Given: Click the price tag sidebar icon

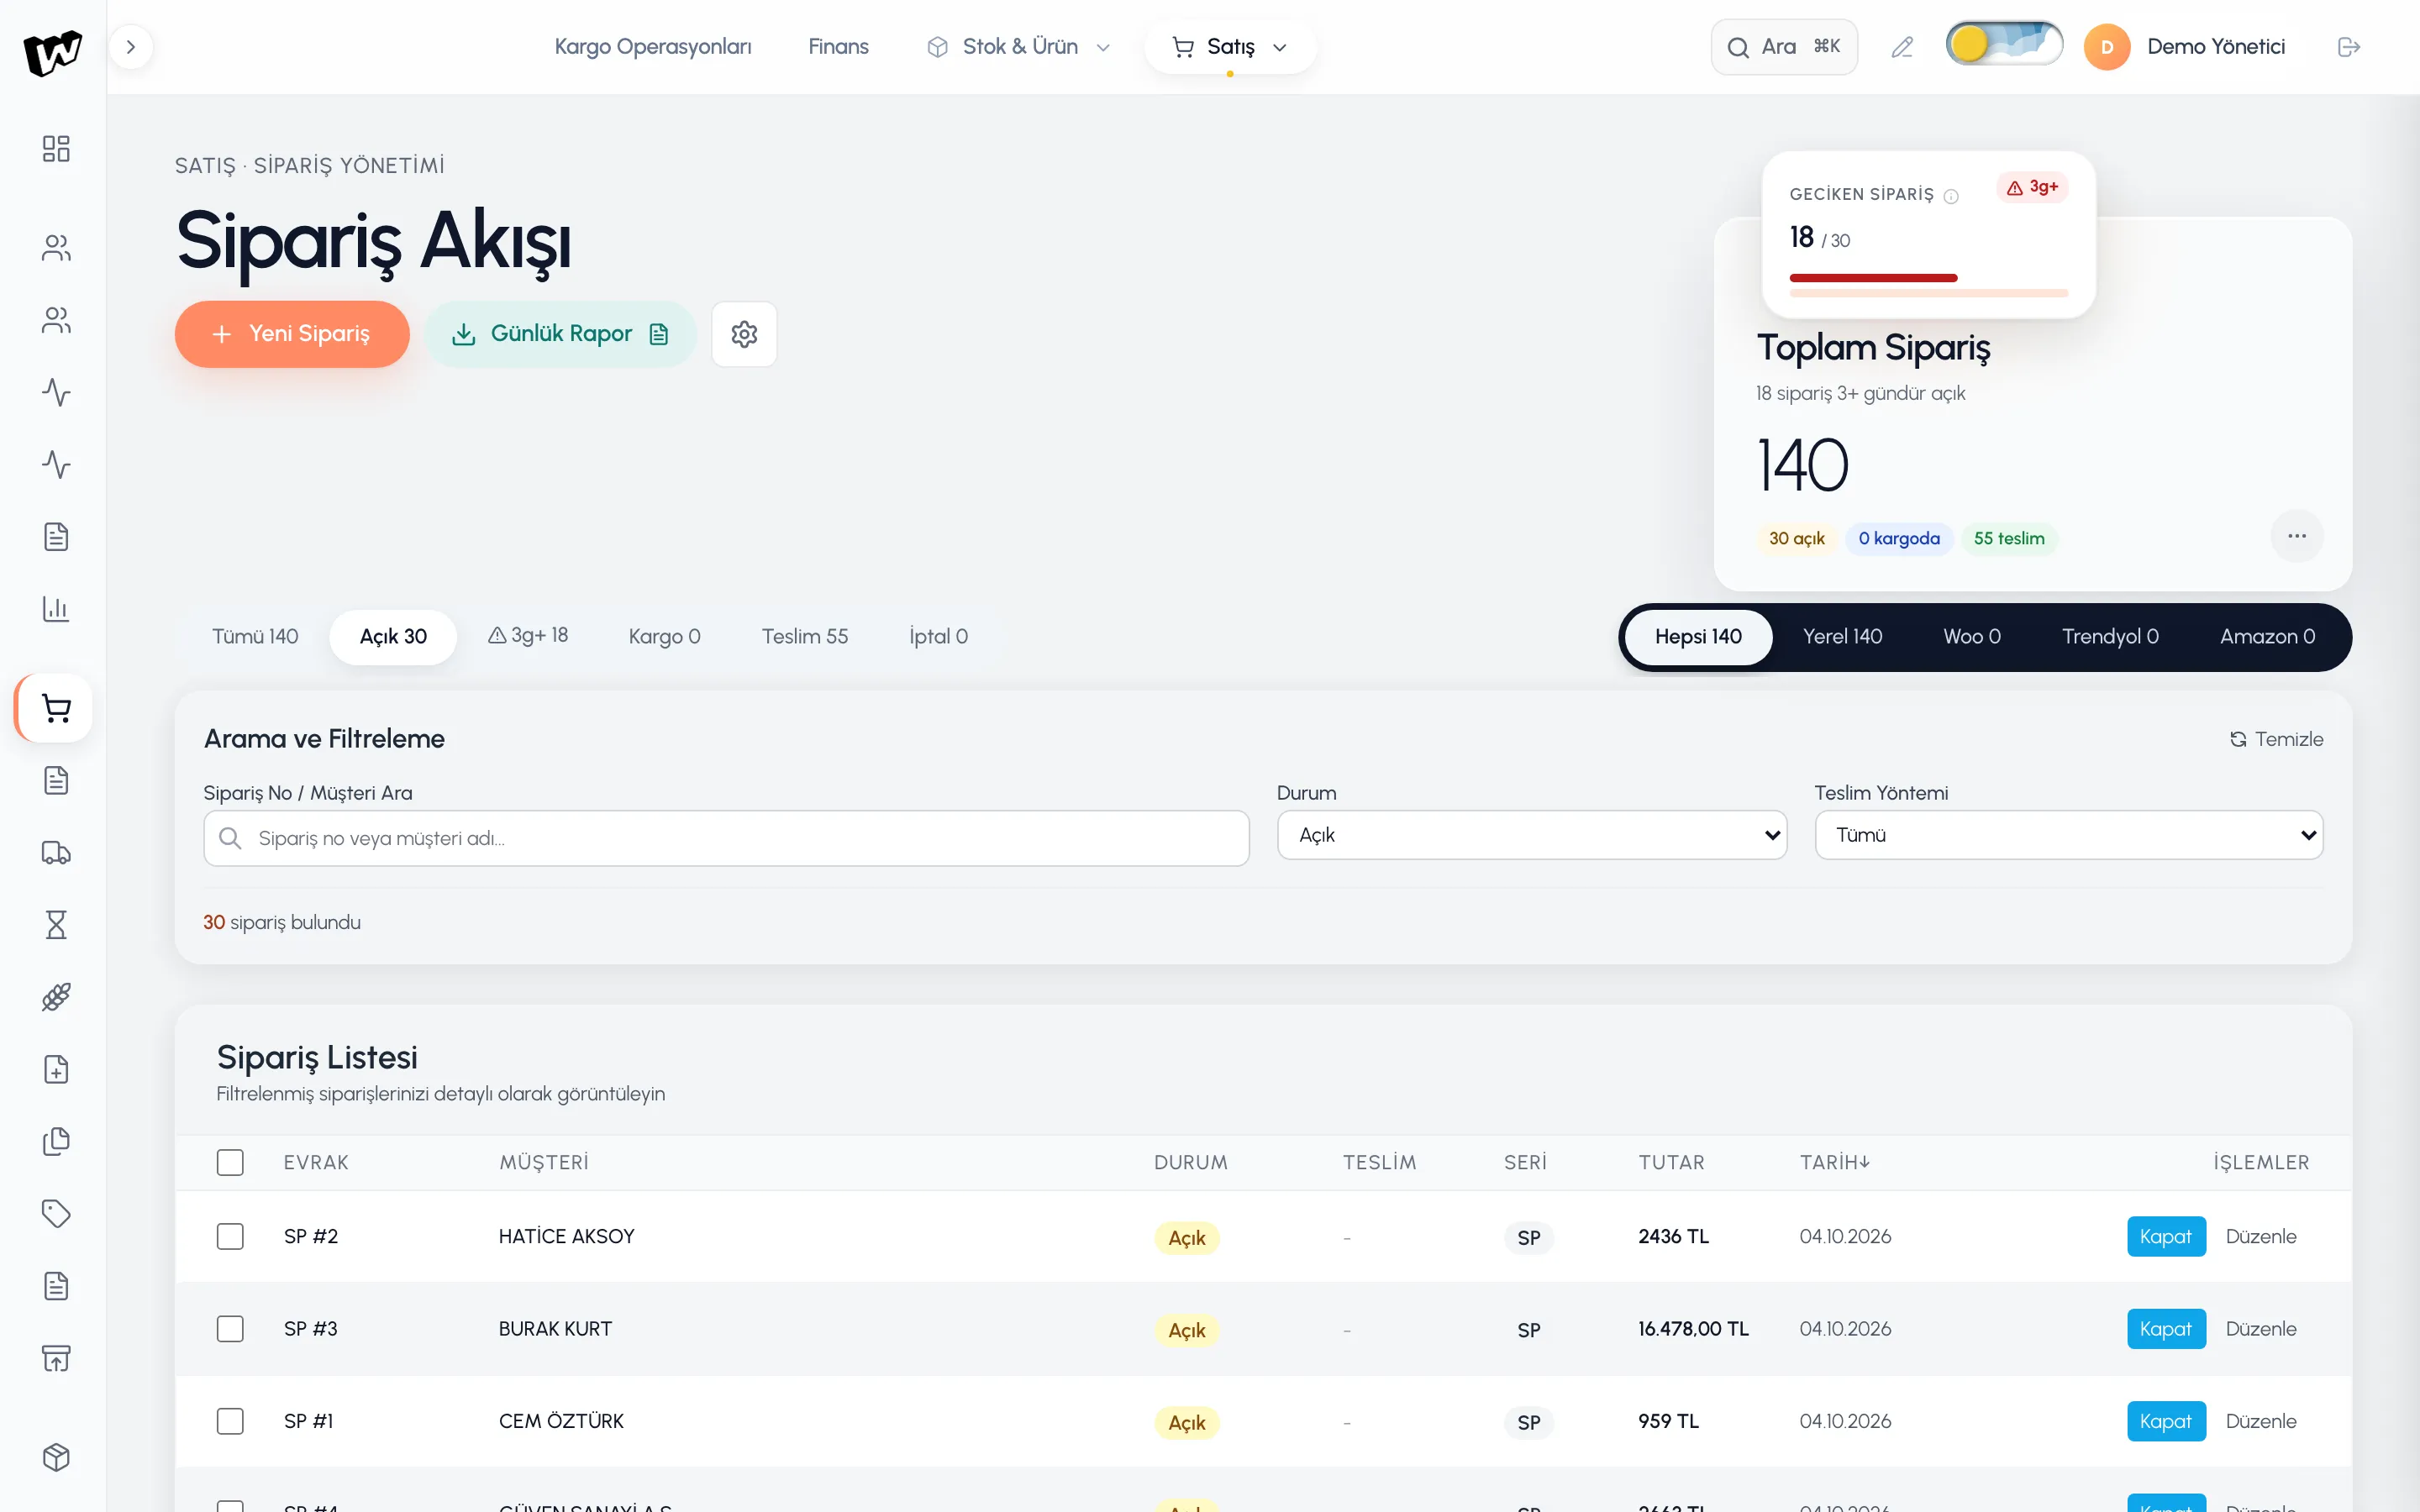Looking at the screenshot, I should click(56, 1214).
